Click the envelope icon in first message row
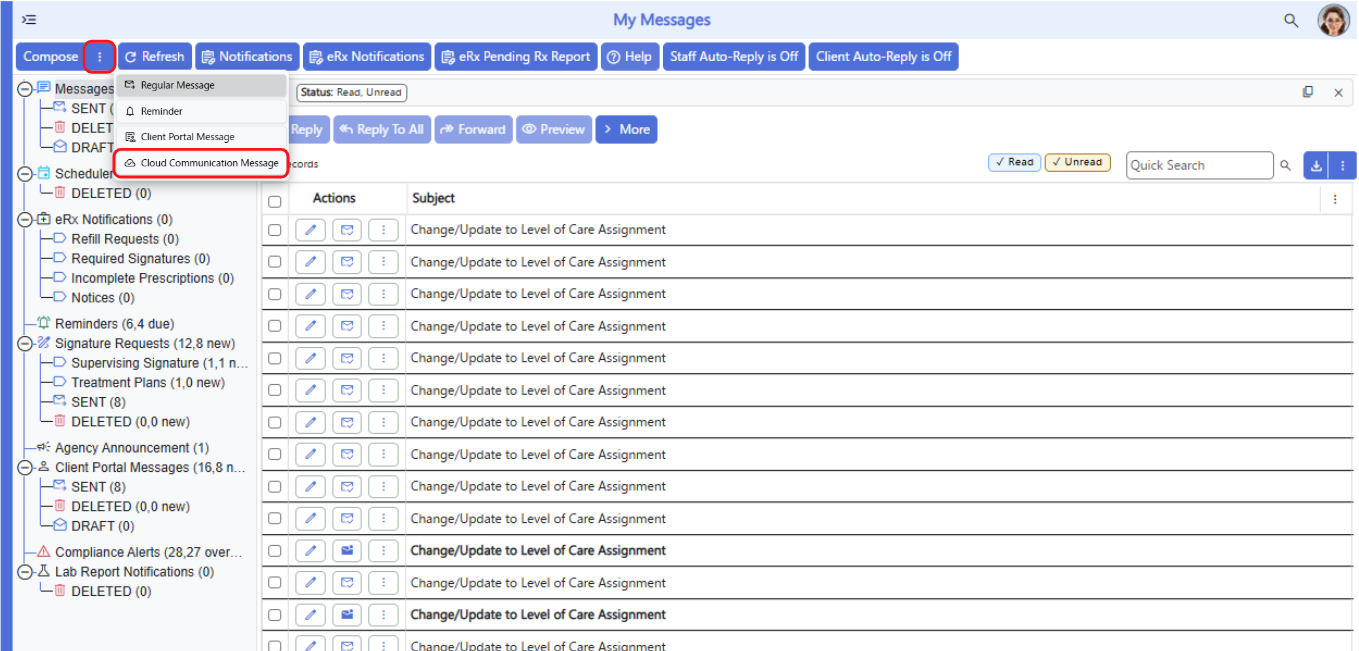The width and height of the screenshot is (1359, 651). tap(347, 230)
